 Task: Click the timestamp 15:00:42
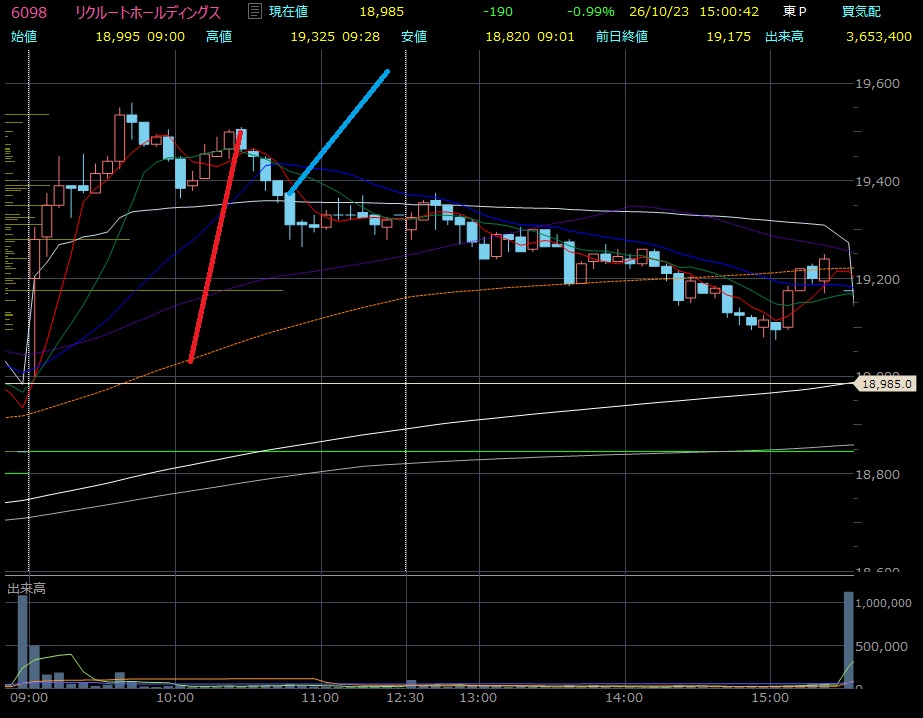click(x=729, y=12)
